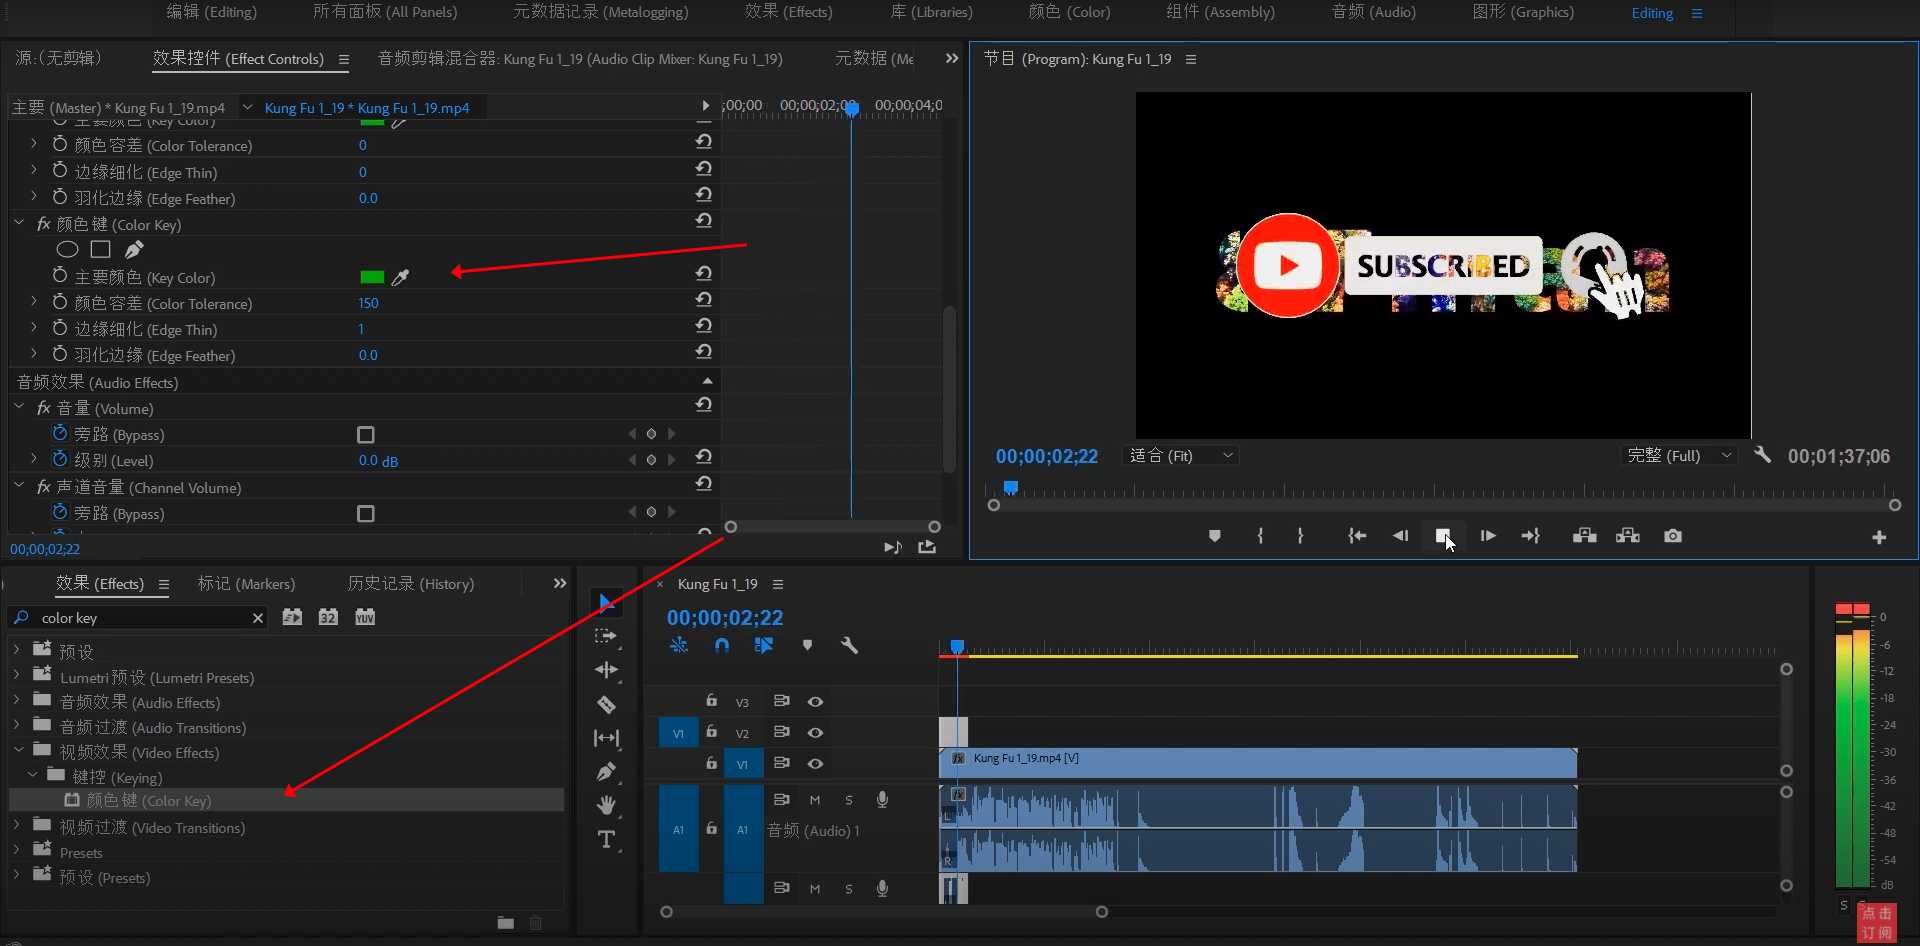Select the Track Select Forward tool
1920x946 pixels.
point(606,636)
